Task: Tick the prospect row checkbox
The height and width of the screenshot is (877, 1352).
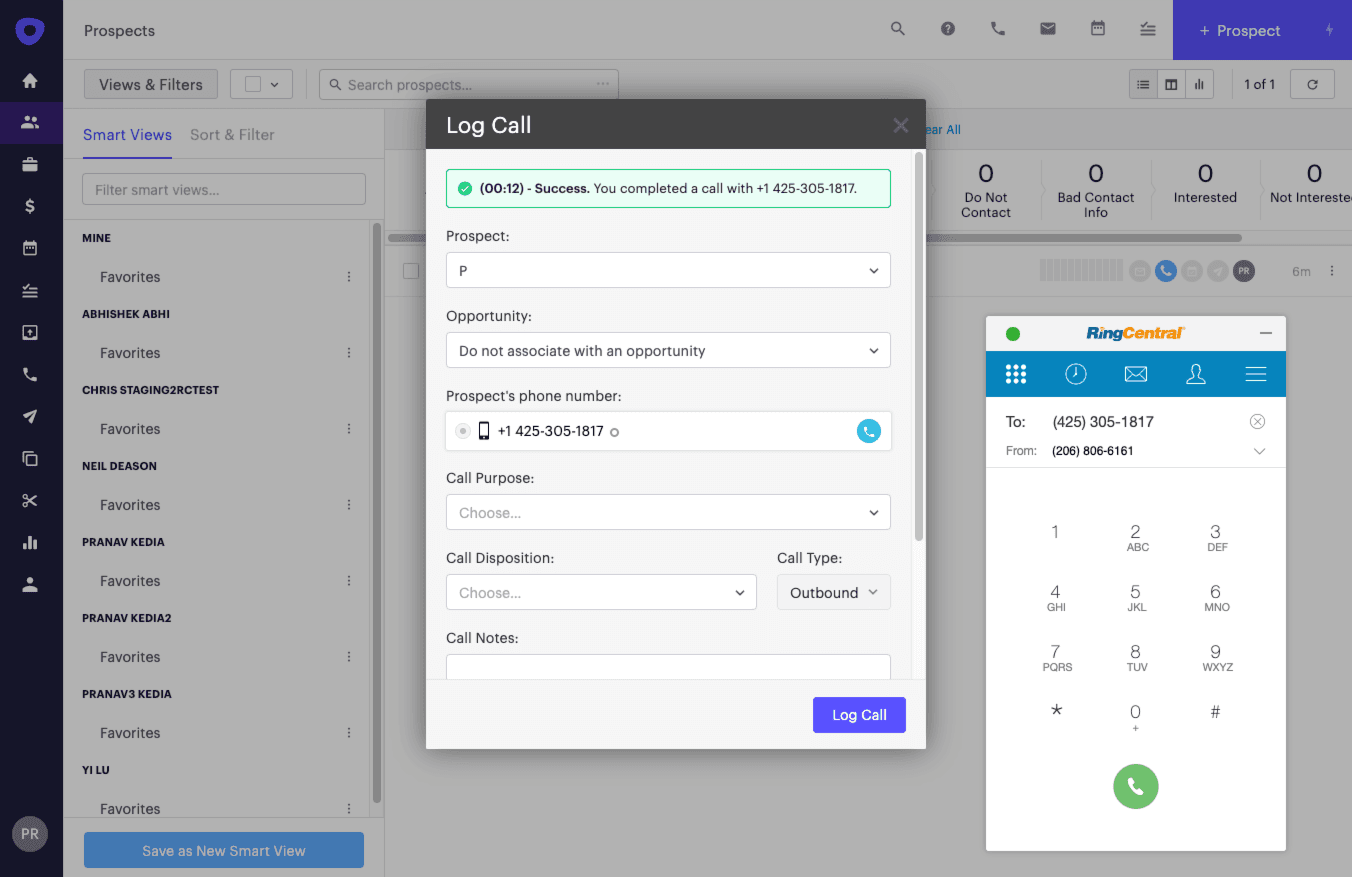Action: tap(411, 271)
